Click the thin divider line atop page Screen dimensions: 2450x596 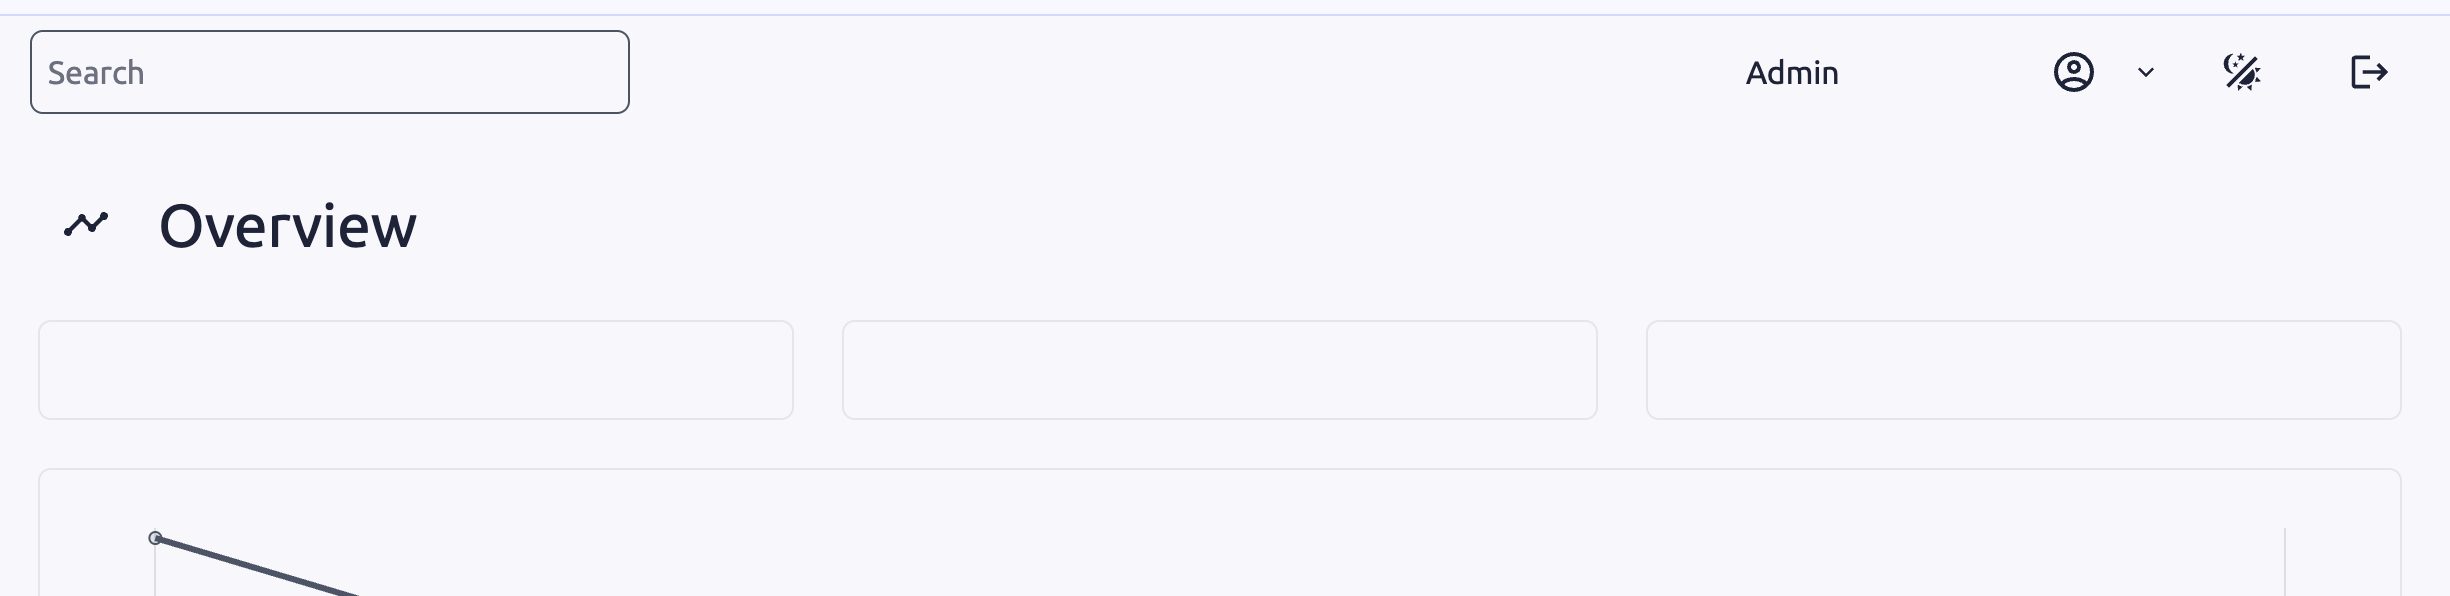[1225, 15]
